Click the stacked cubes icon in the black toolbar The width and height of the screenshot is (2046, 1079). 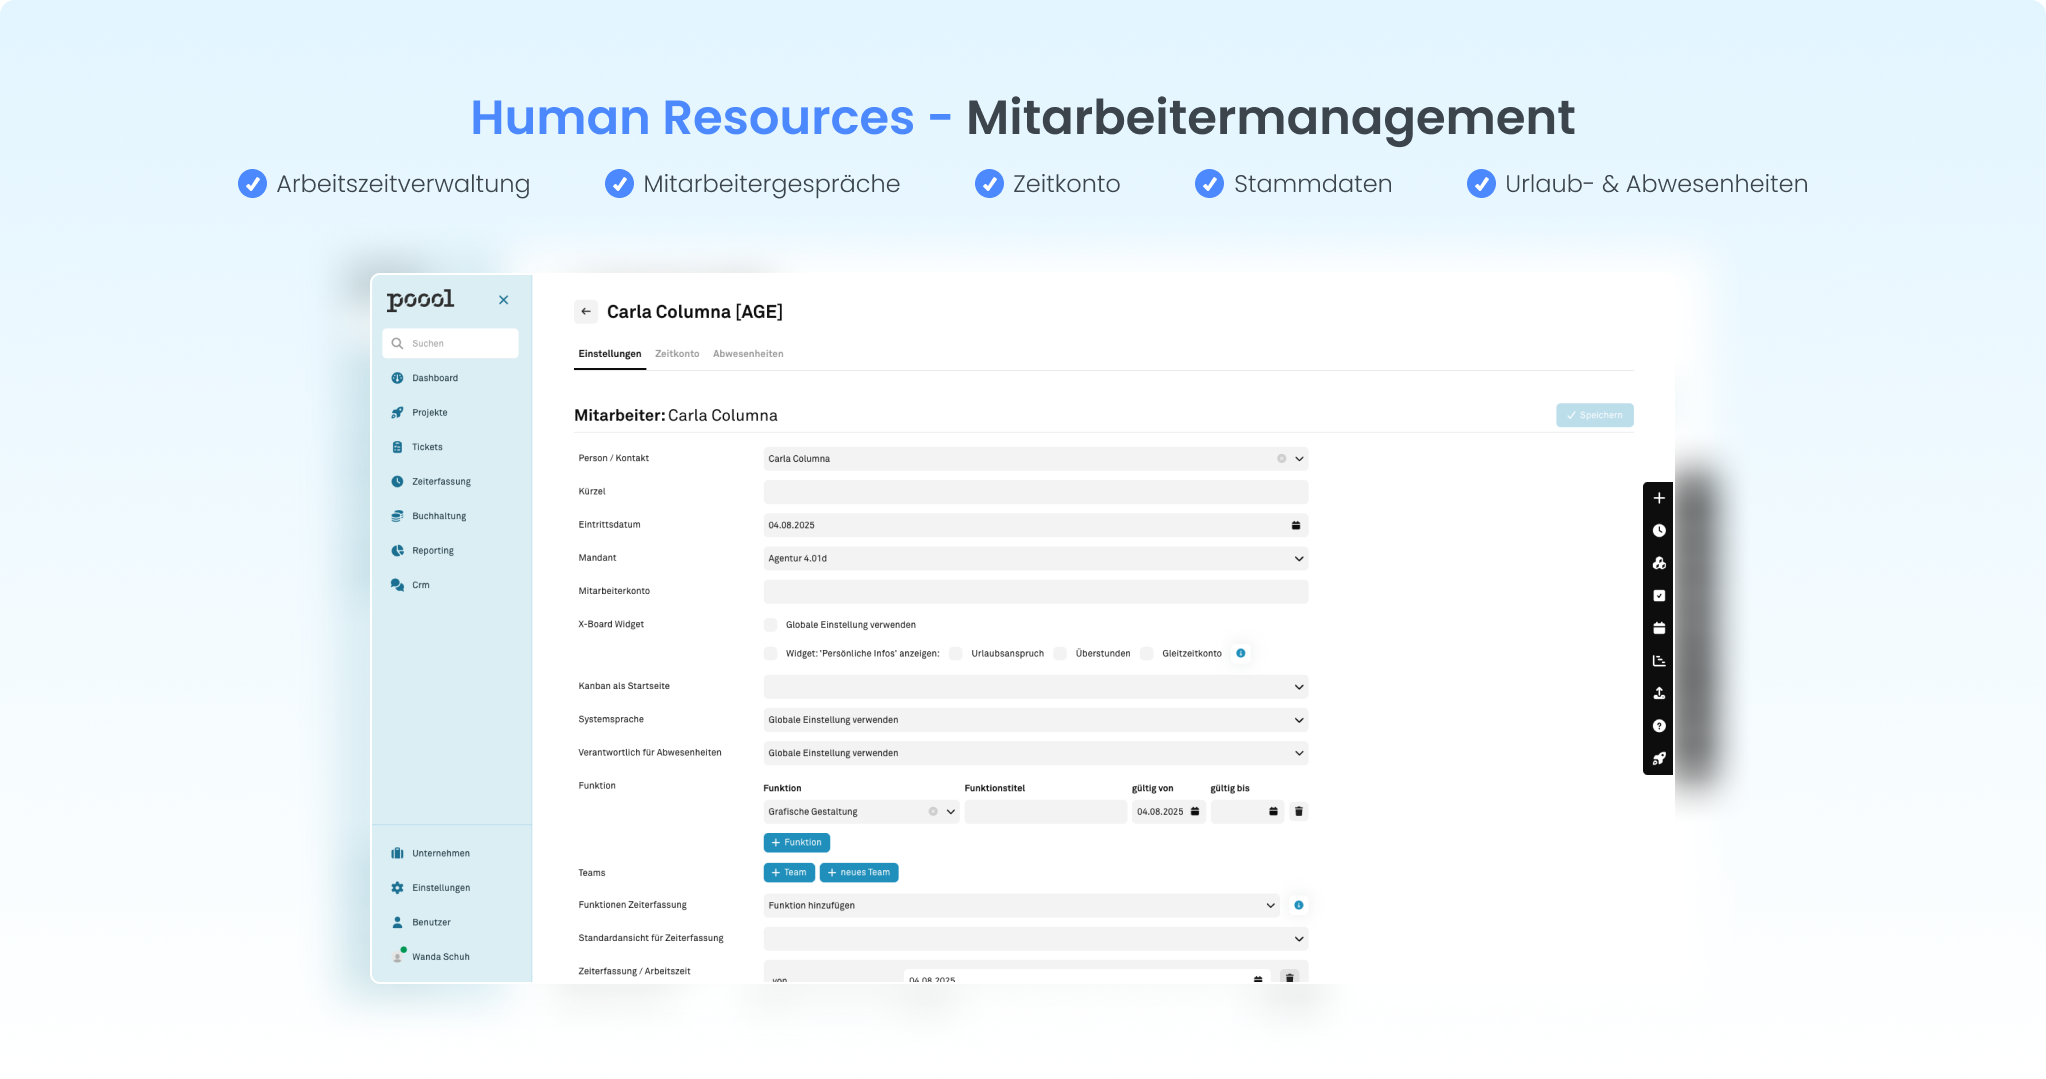(x=1659, y=563)
